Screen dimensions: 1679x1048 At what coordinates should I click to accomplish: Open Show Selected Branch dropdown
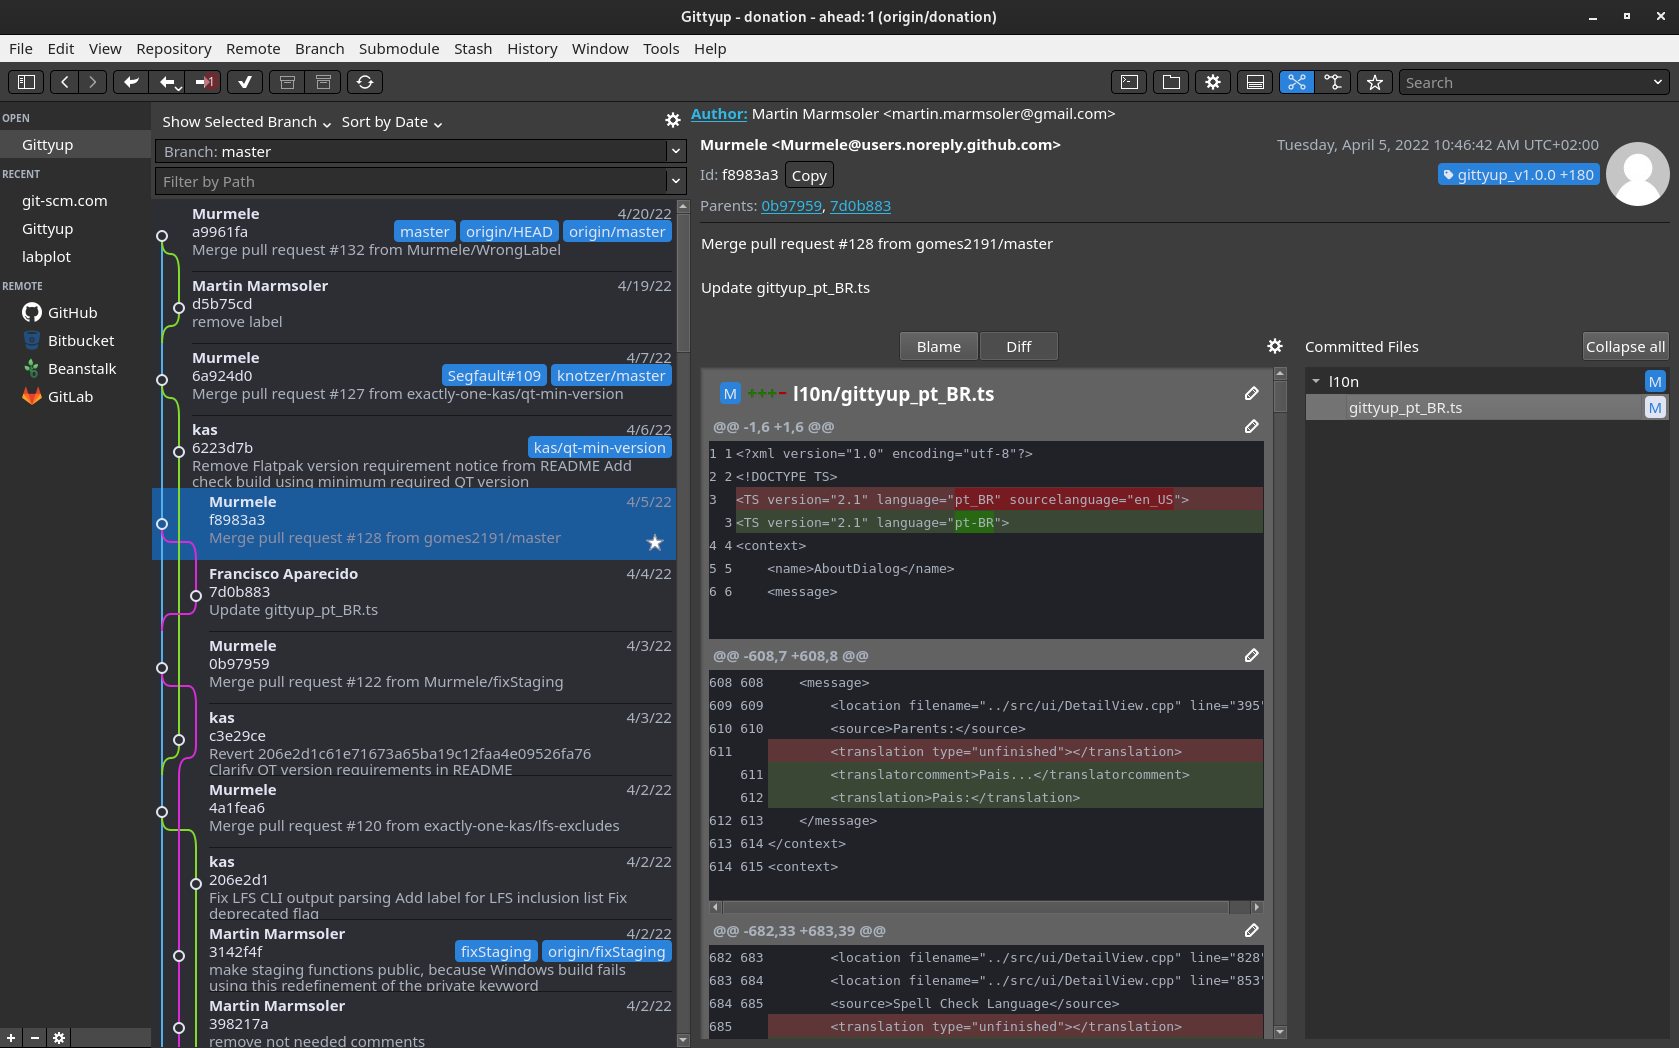247,122
